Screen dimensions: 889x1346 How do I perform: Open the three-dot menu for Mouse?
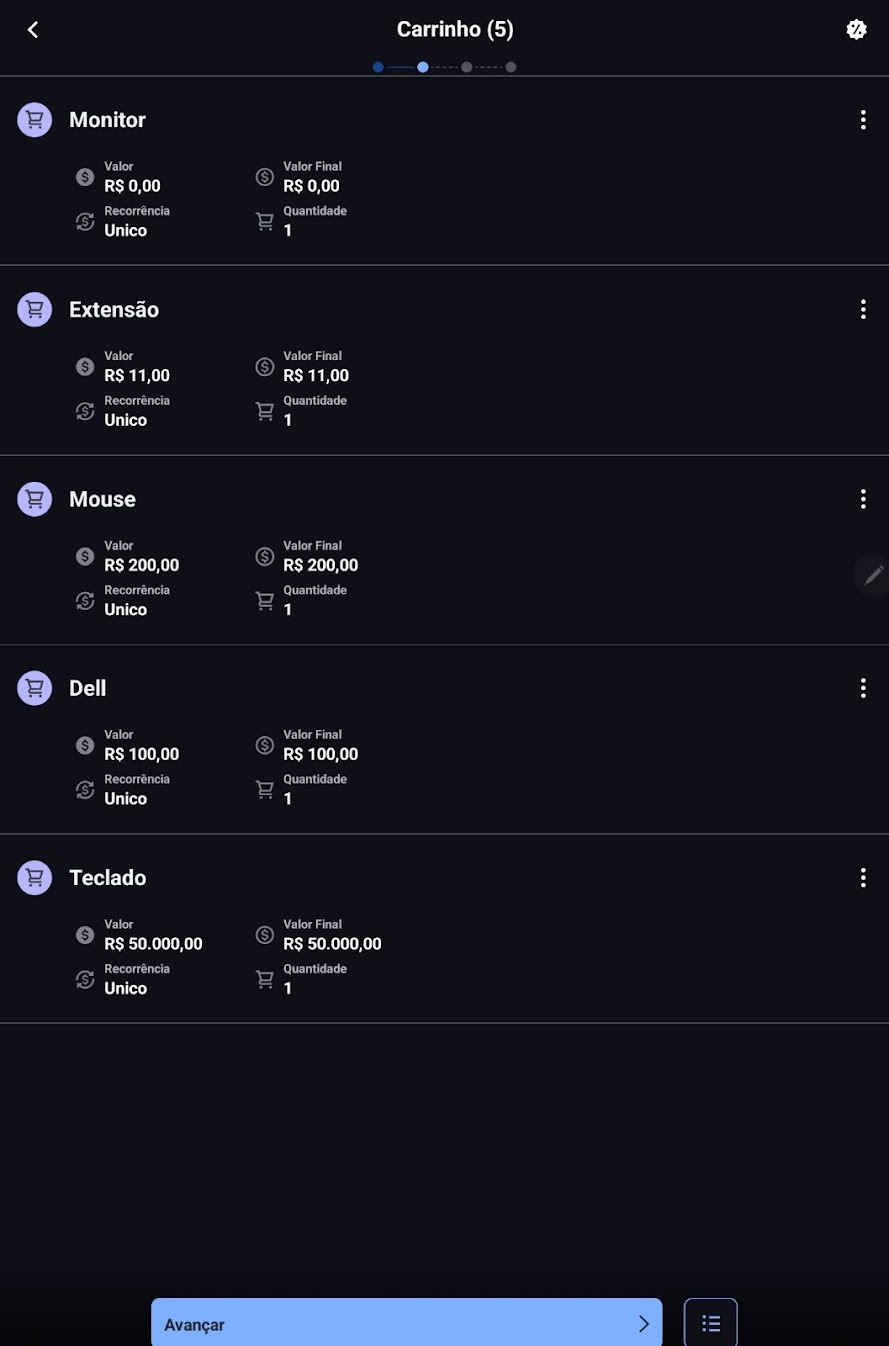pyautogui.click(x=863, y=499)
